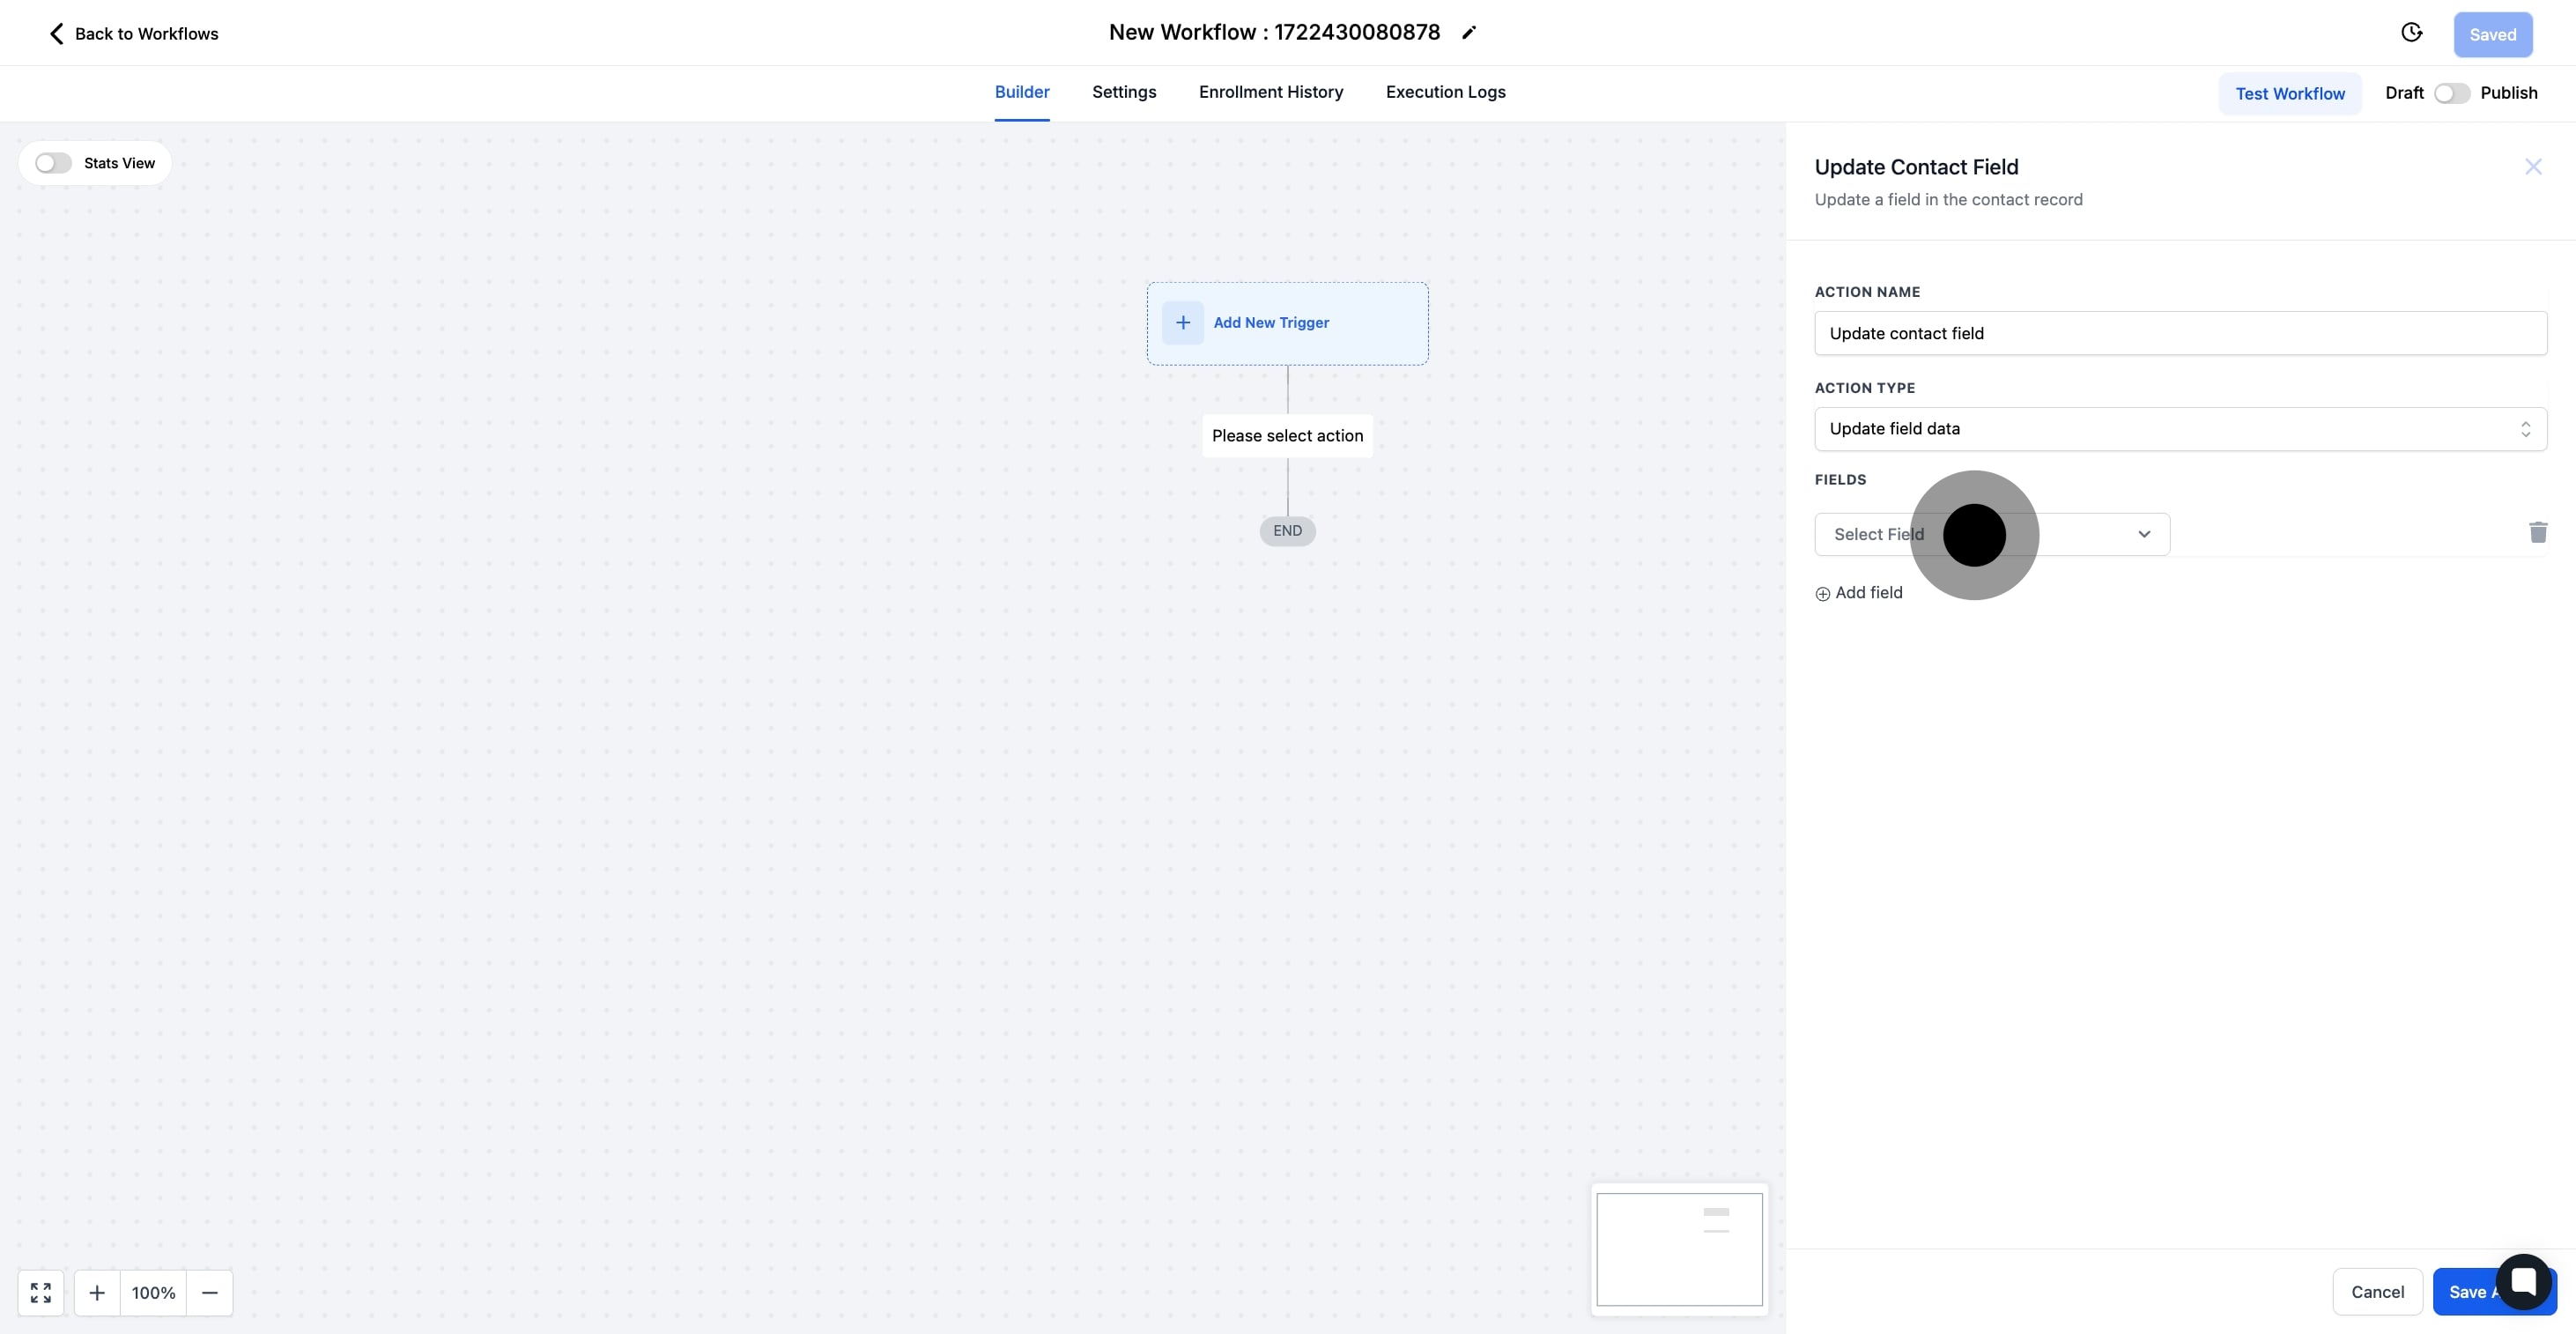
Task: Open the Enrollment History tab
Action: tap(1270, 92)
